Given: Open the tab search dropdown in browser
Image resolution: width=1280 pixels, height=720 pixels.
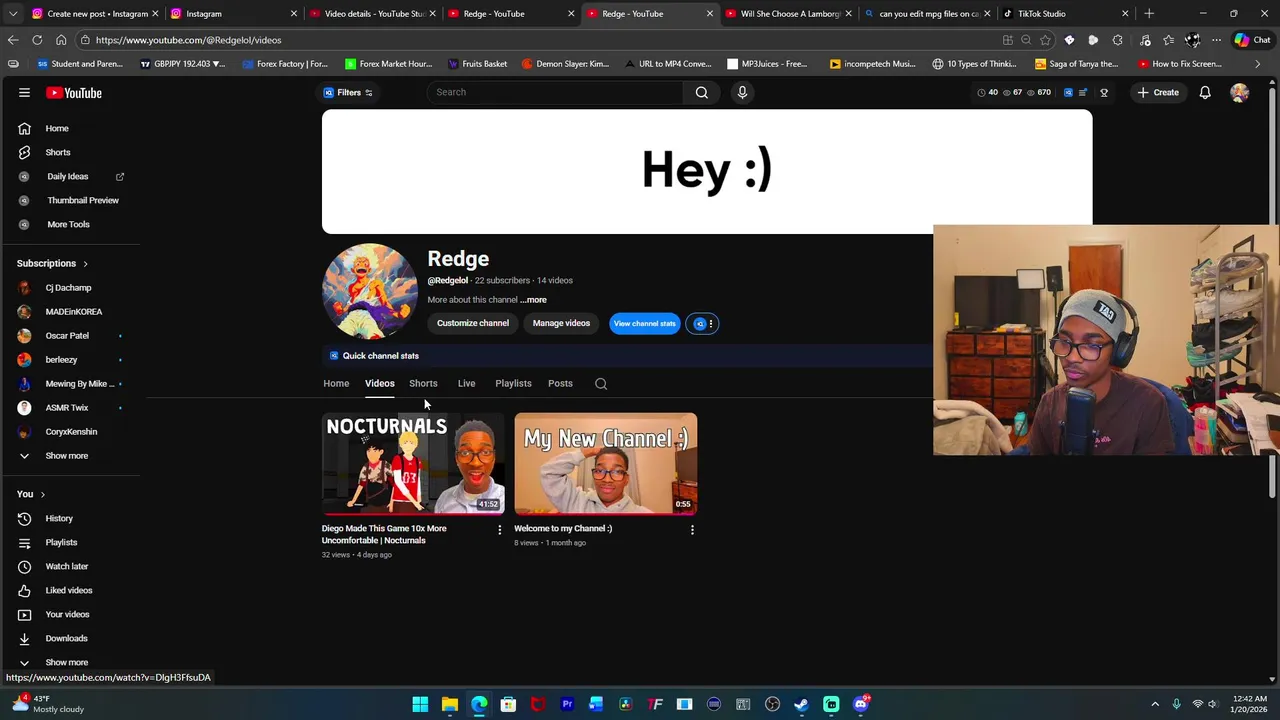Looking at the screenshot, I should pyautogui.click(x=13, y=14).
